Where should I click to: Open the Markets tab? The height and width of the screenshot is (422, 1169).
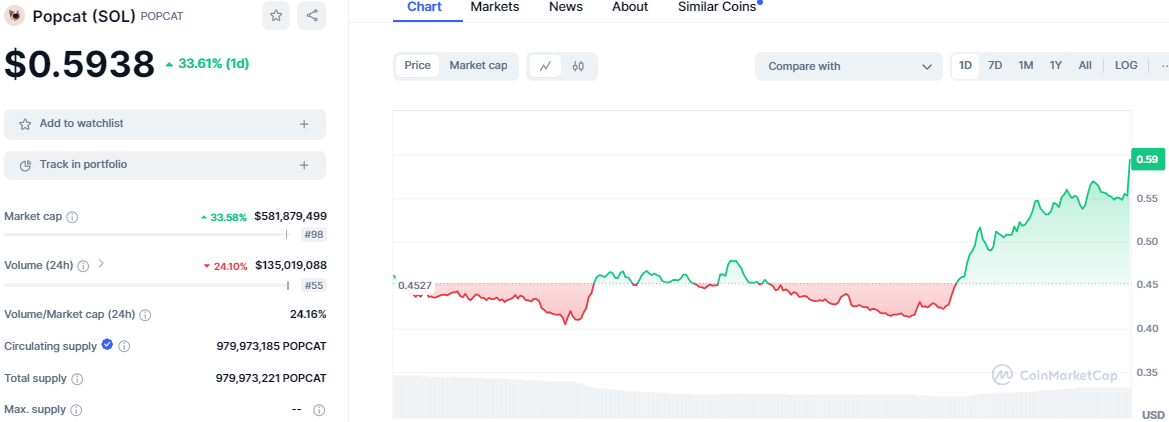point(495,7)
